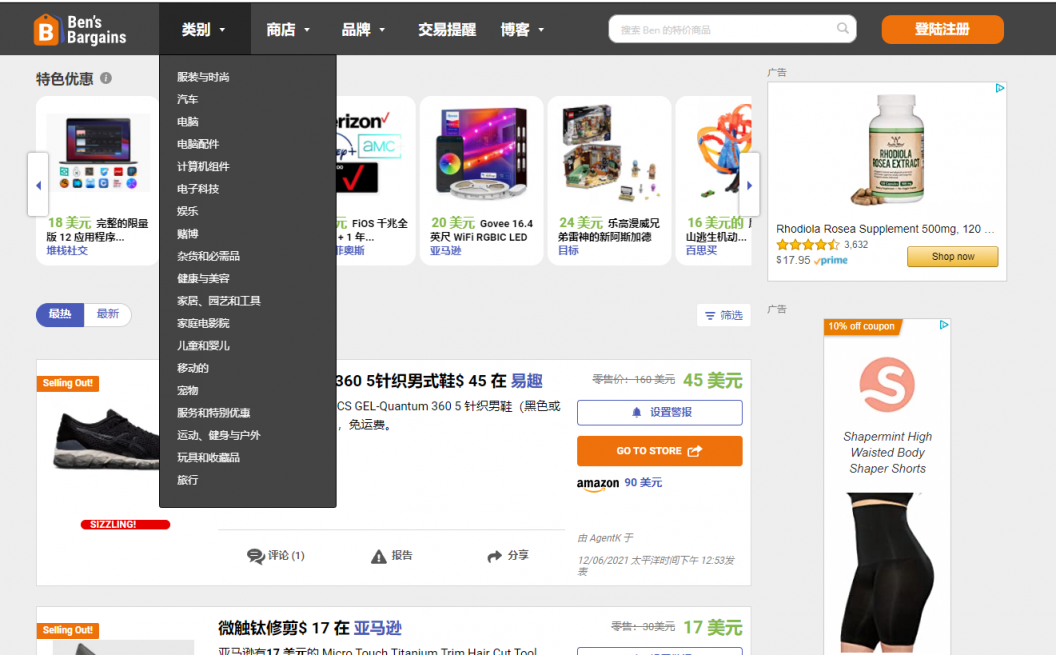Choose 计算机组件 category
The image size is (1056, 655).
[203, 166]
